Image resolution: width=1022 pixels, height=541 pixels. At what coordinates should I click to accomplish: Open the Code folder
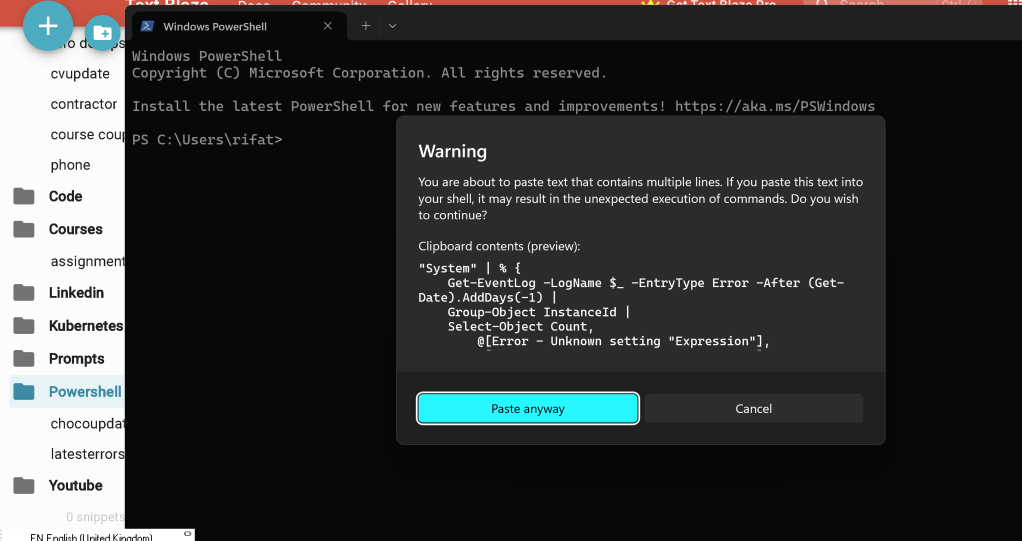click(65, 196)
